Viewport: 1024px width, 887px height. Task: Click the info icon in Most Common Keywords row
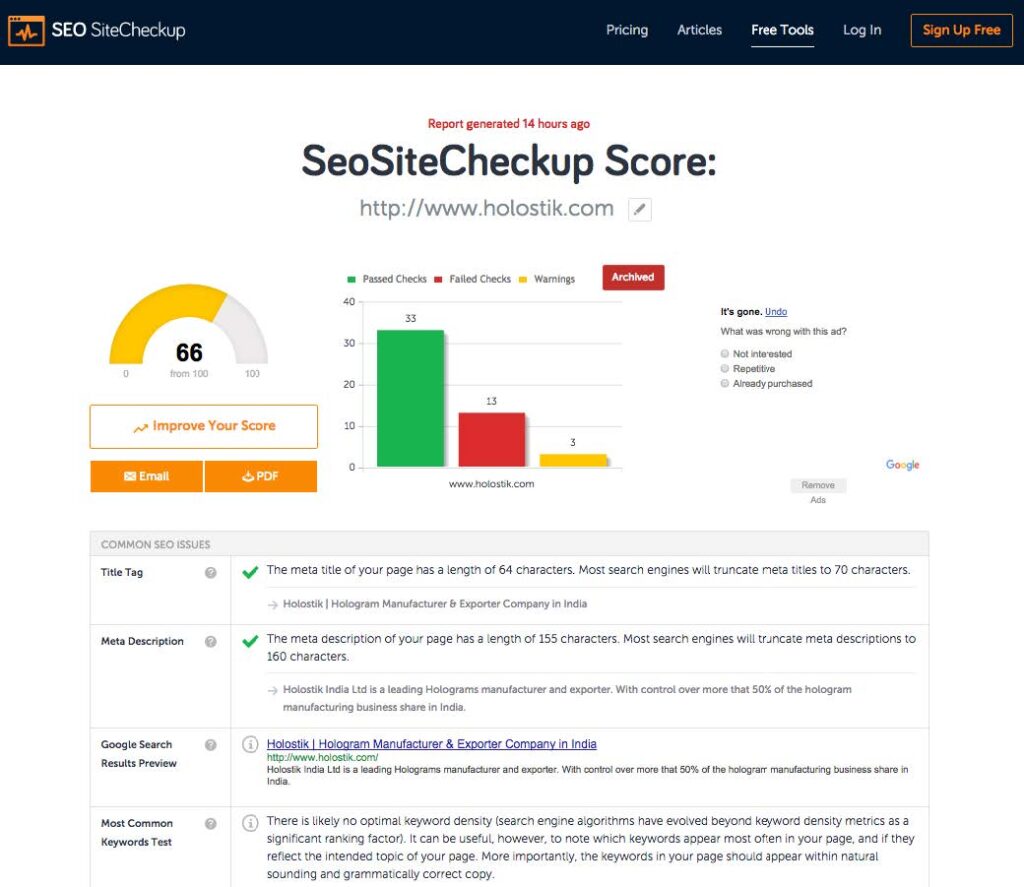pyautogui.click(x=249, y=823)
